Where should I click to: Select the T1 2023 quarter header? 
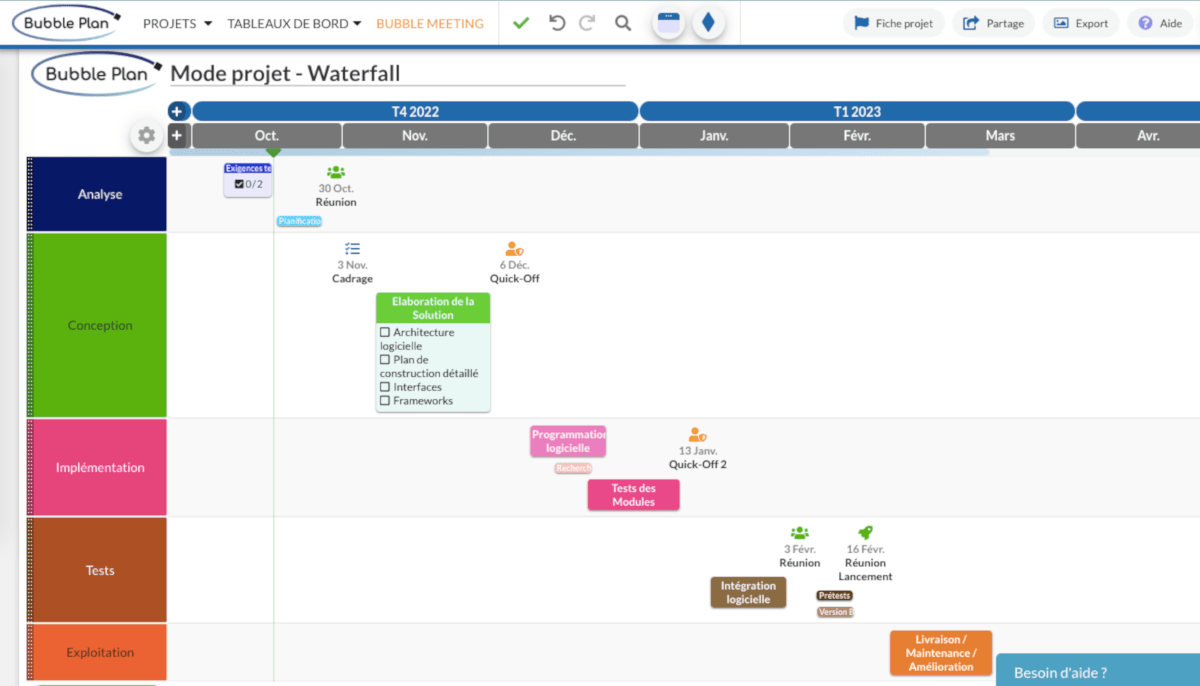[x=857, y=112]
